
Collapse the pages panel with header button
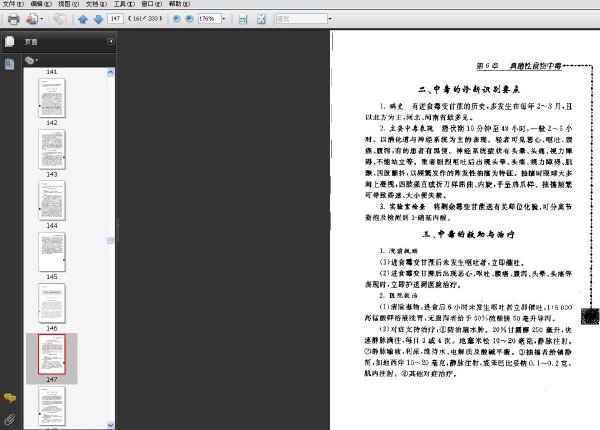111,41
